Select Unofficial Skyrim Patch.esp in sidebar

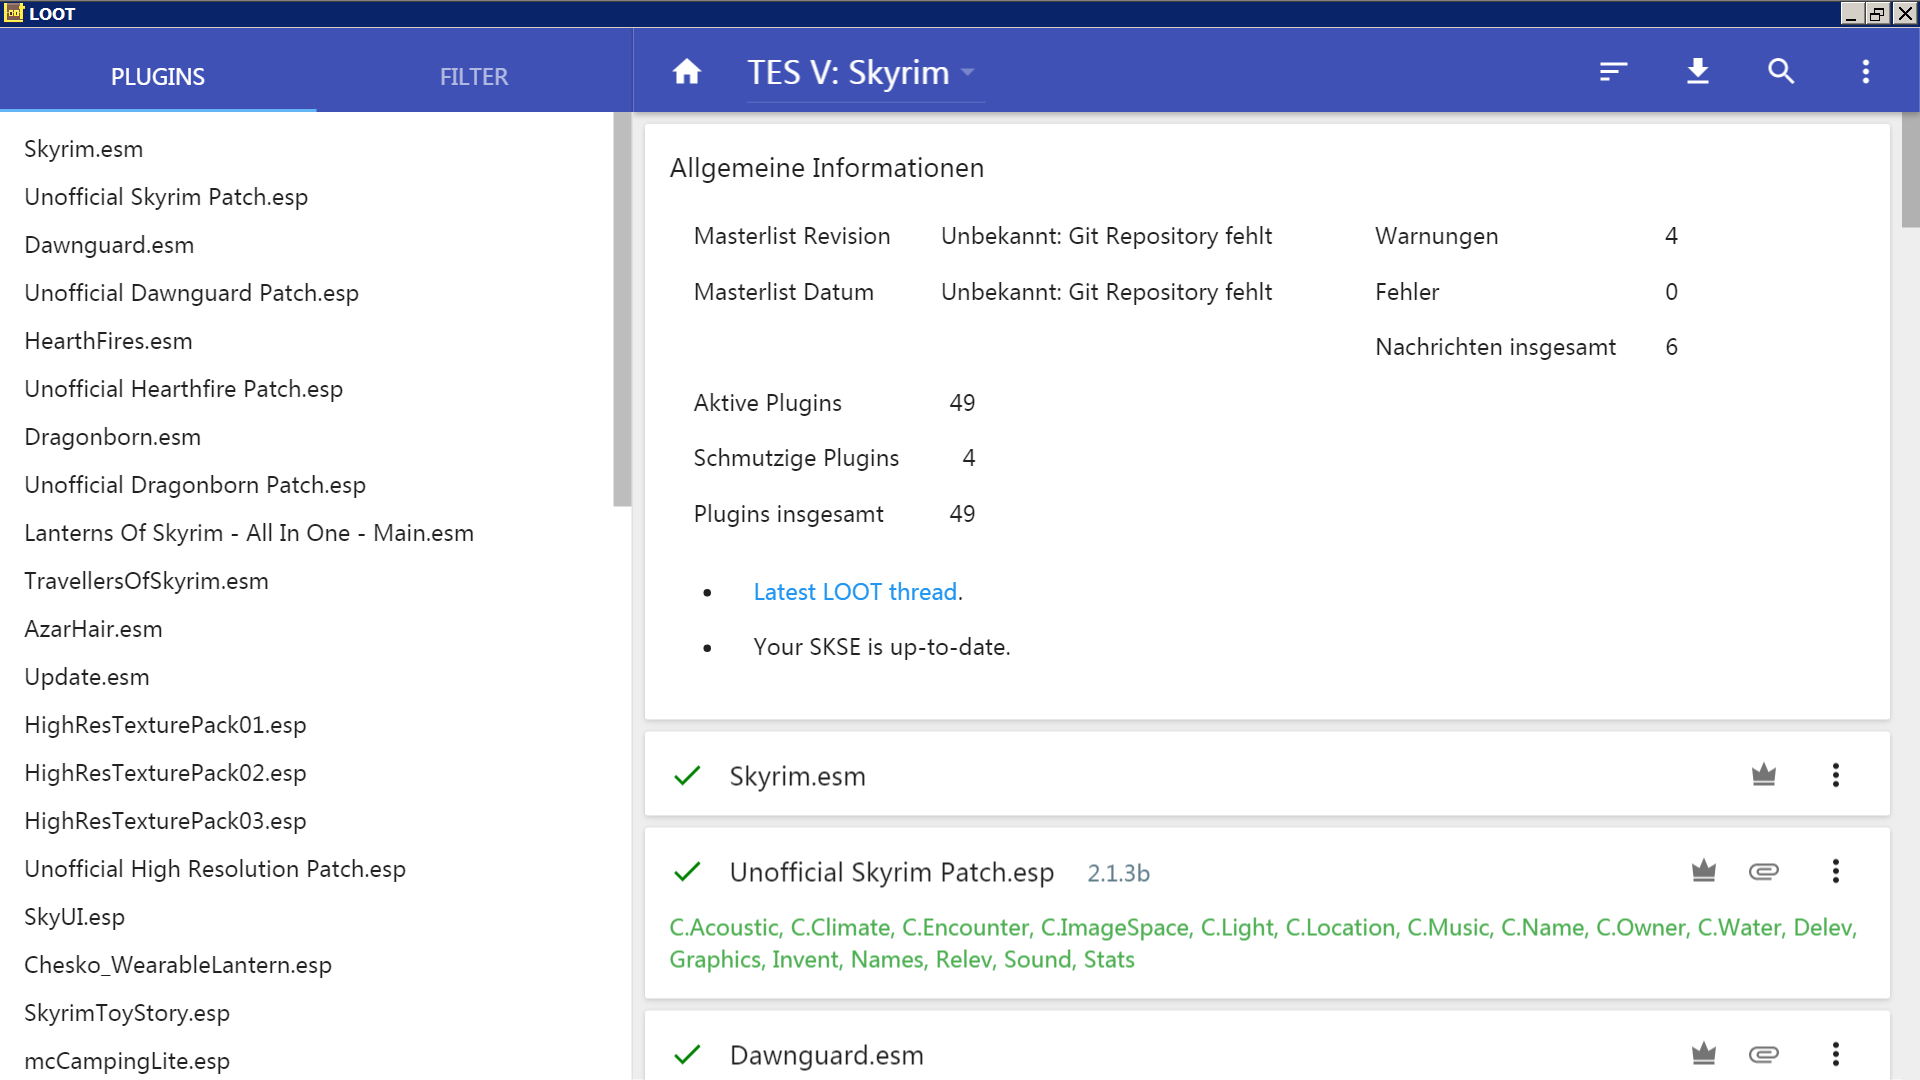tap(166, 197)
